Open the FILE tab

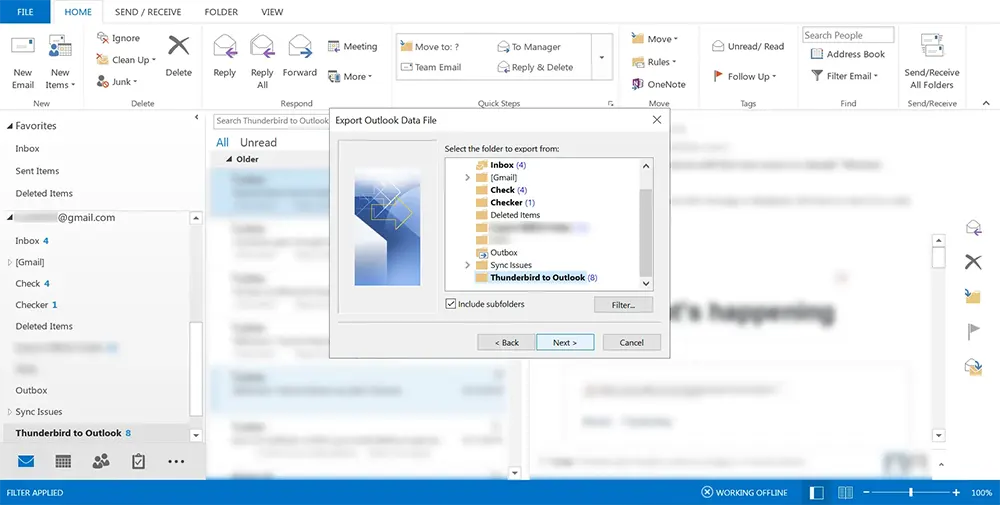[x=26, y=11]
